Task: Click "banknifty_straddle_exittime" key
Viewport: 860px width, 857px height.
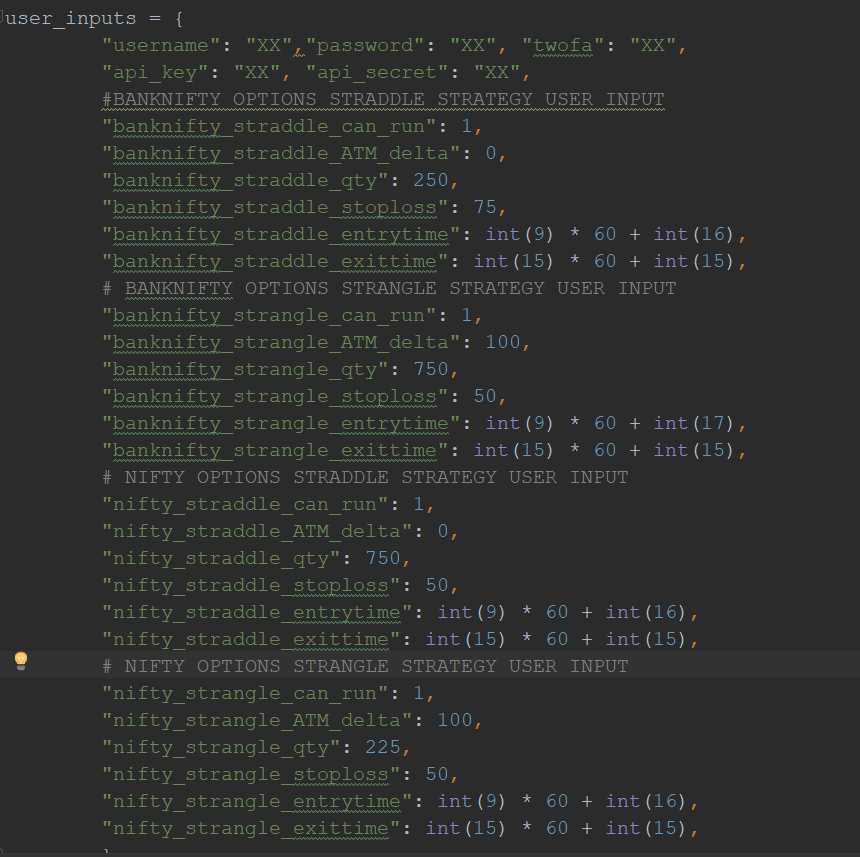Action: point(275,261)
